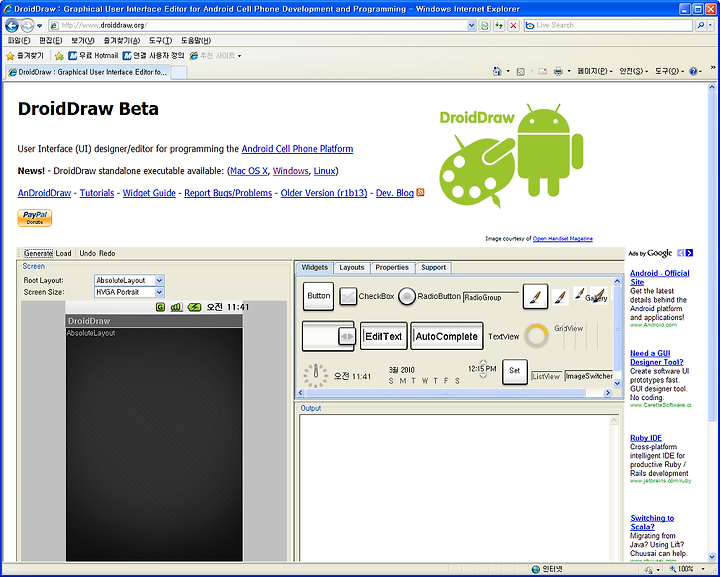Click the Load button

(63, 253)
